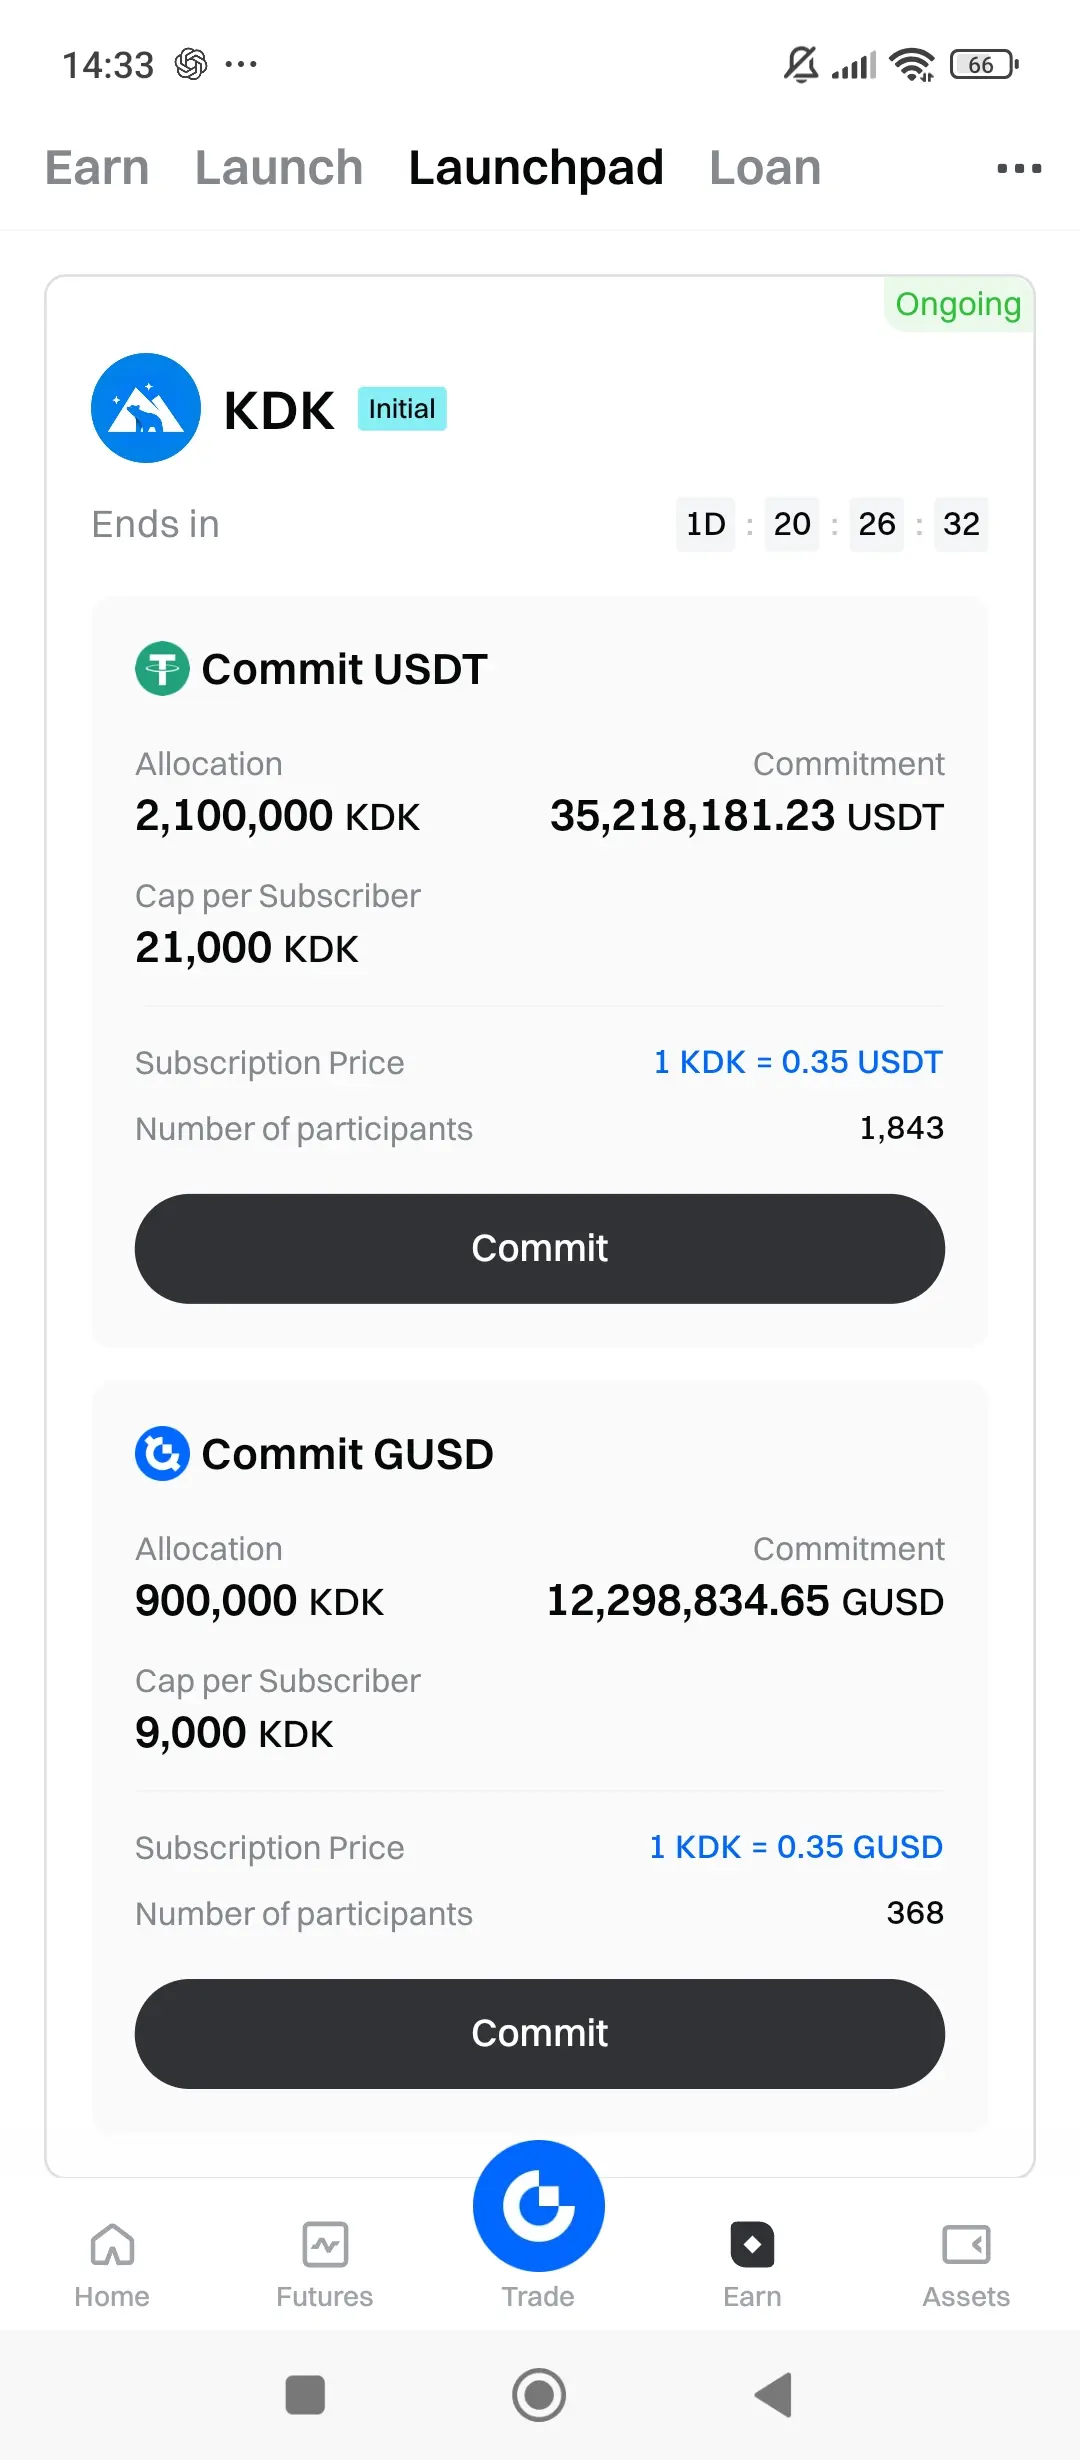Open the Home tab icon
This screenshot has height=2460, width=1080.
pos(112,2245)
